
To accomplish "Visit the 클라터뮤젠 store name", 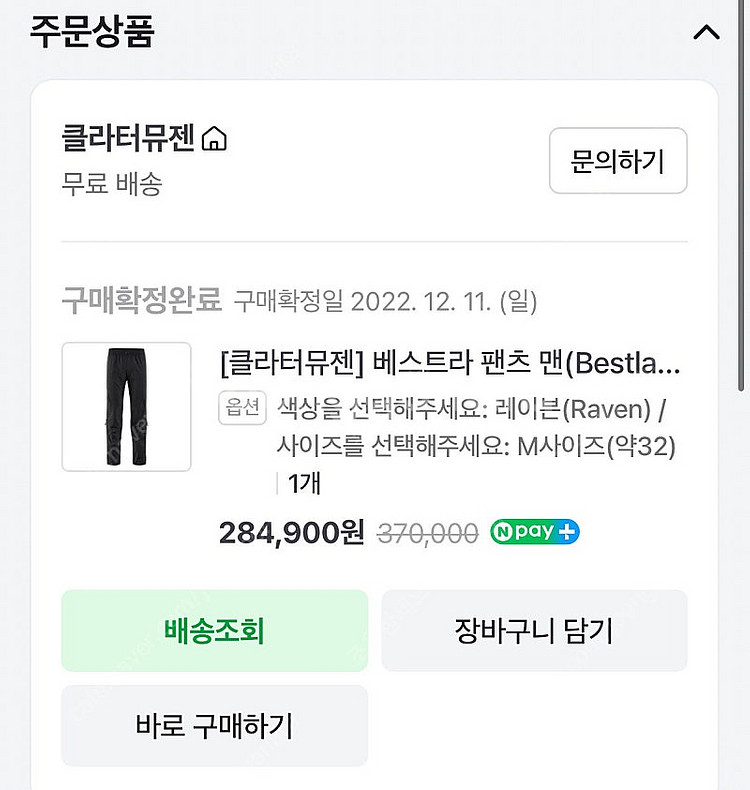I will tap(128, 139).
